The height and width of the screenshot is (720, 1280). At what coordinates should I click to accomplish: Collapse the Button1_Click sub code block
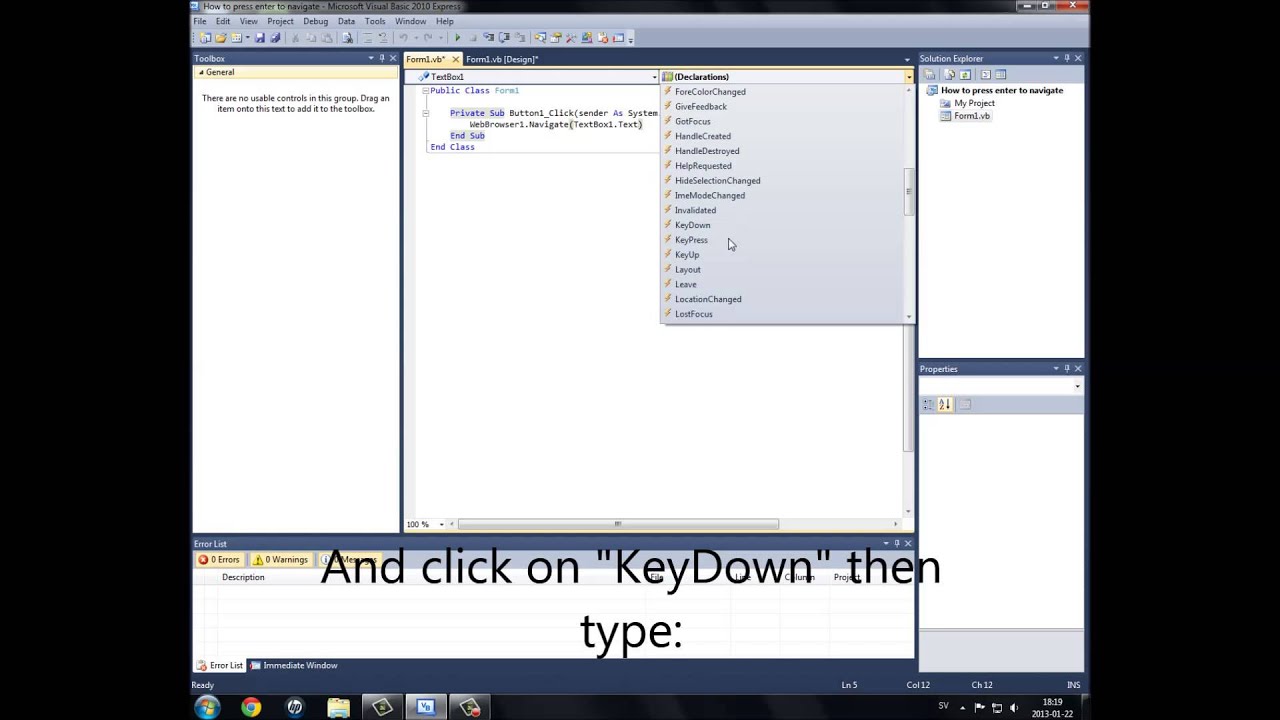(x=425, y=113)
